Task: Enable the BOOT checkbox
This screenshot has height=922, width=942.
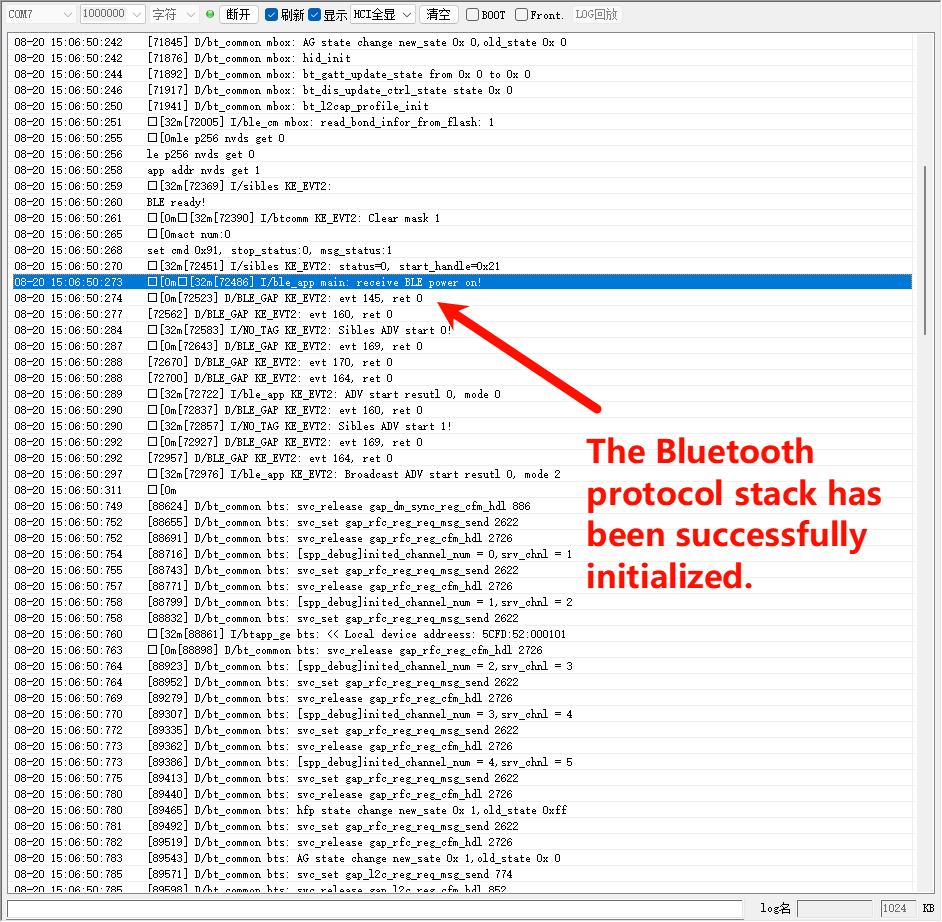Action: click(x=473, y=15)
